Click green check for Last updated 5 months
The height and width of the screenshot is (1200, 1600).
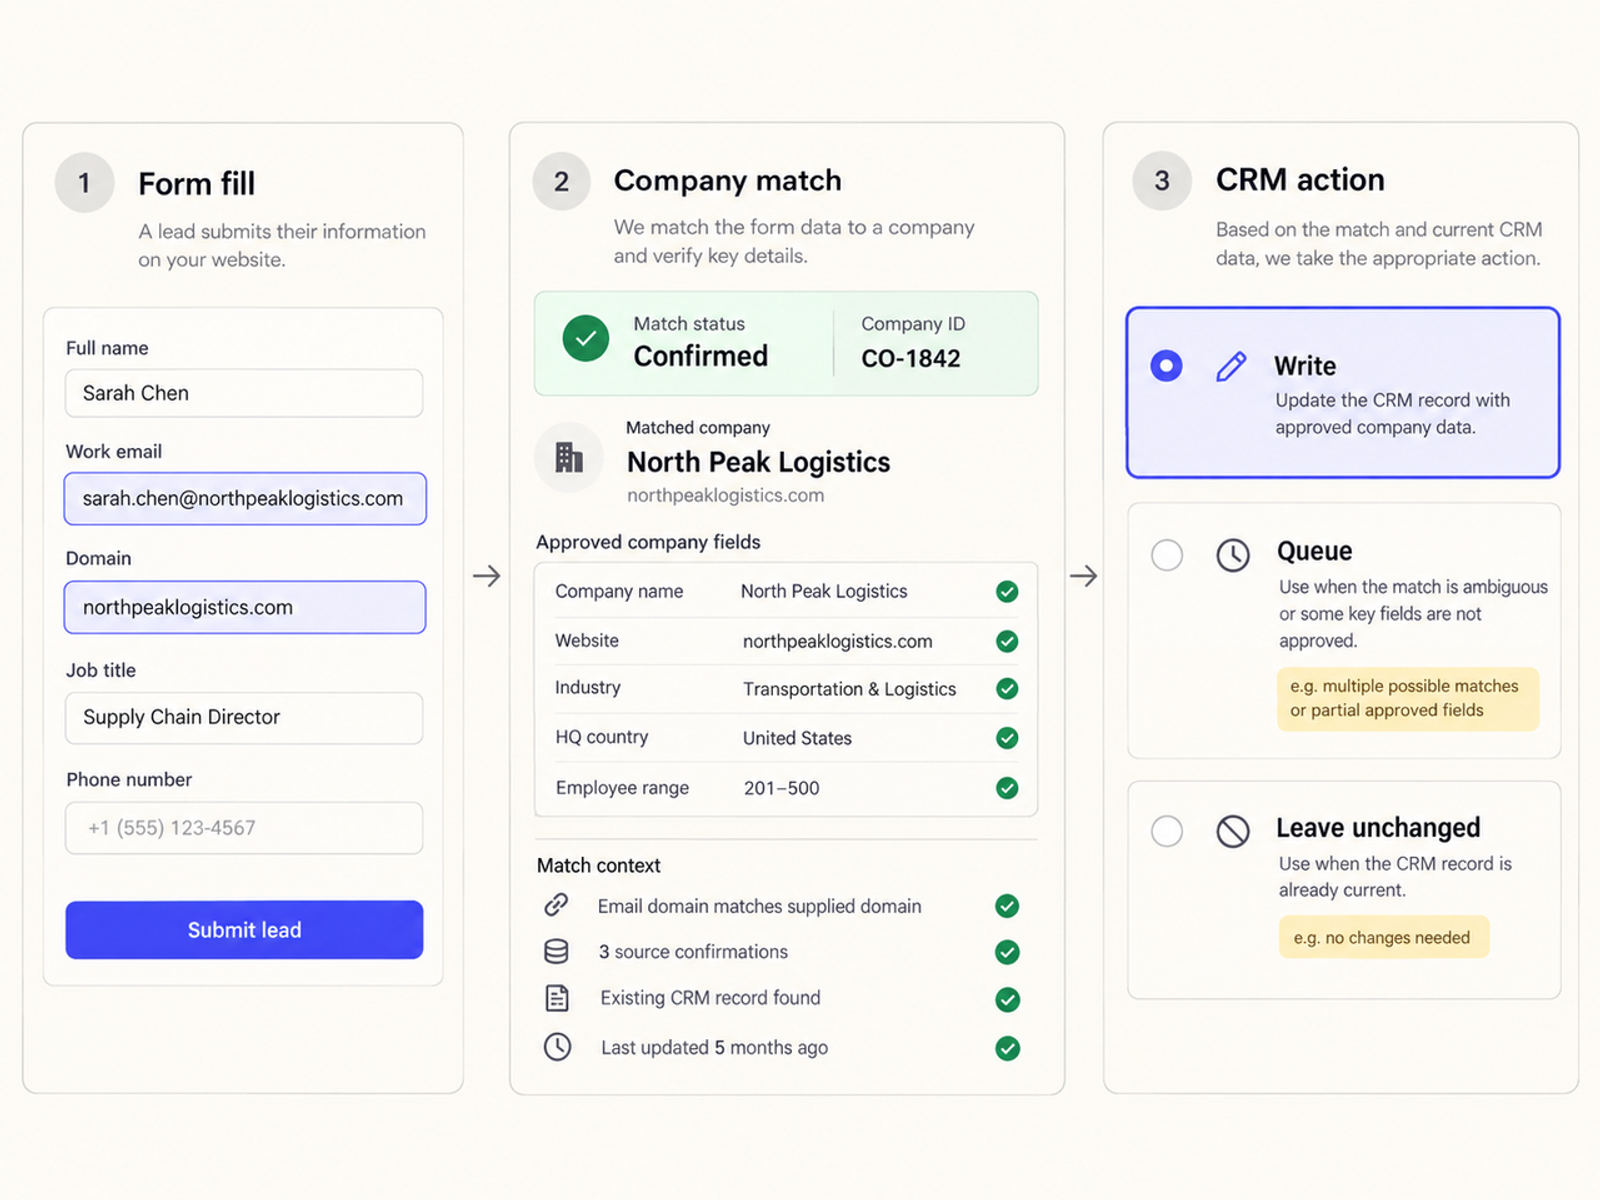1007,1048
